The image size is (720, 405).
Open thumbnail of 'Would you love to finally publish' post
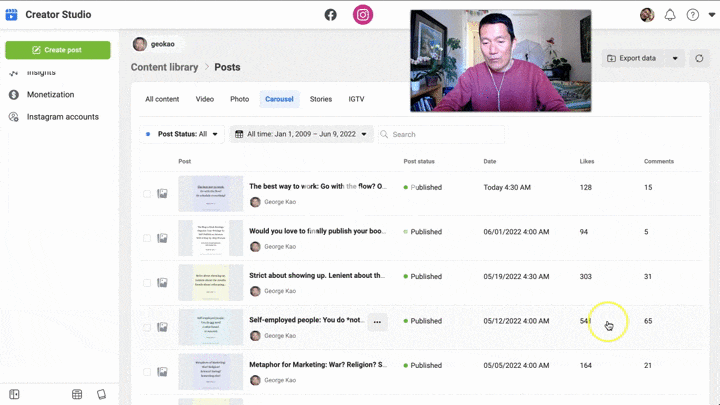(211, 238)
